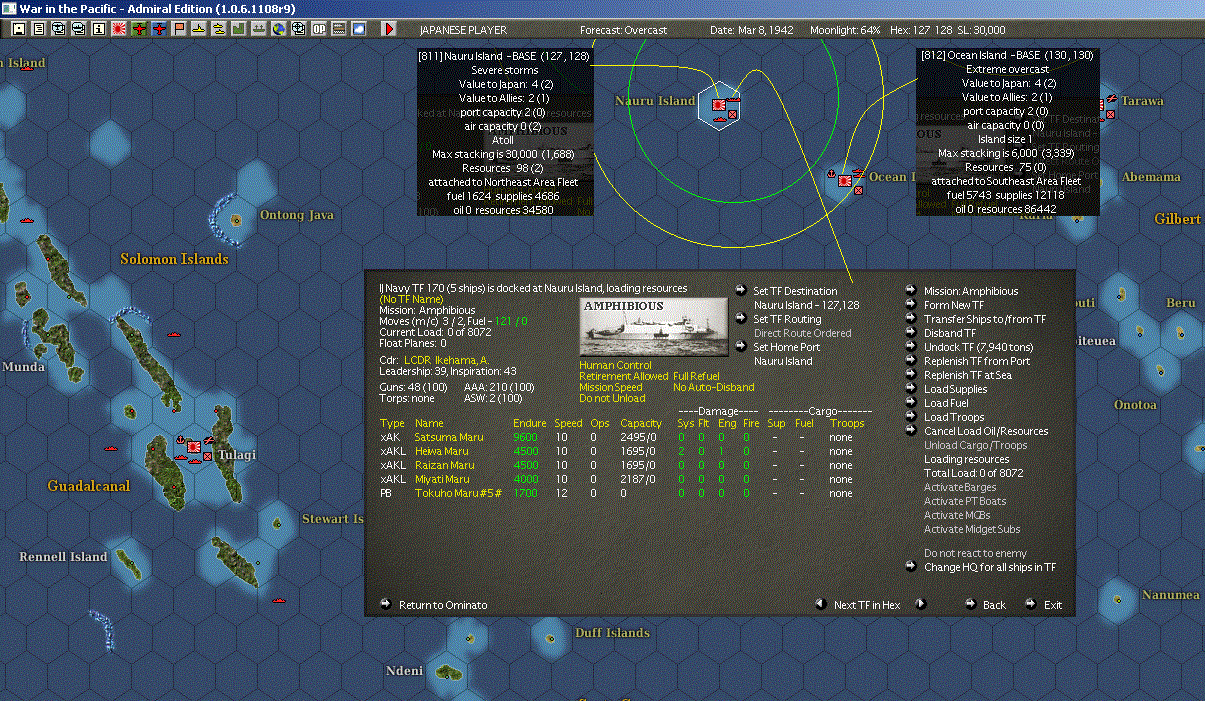Click Guadalcanal label on map
Screen dimensions: 1205x701
[x=89, y=486]
